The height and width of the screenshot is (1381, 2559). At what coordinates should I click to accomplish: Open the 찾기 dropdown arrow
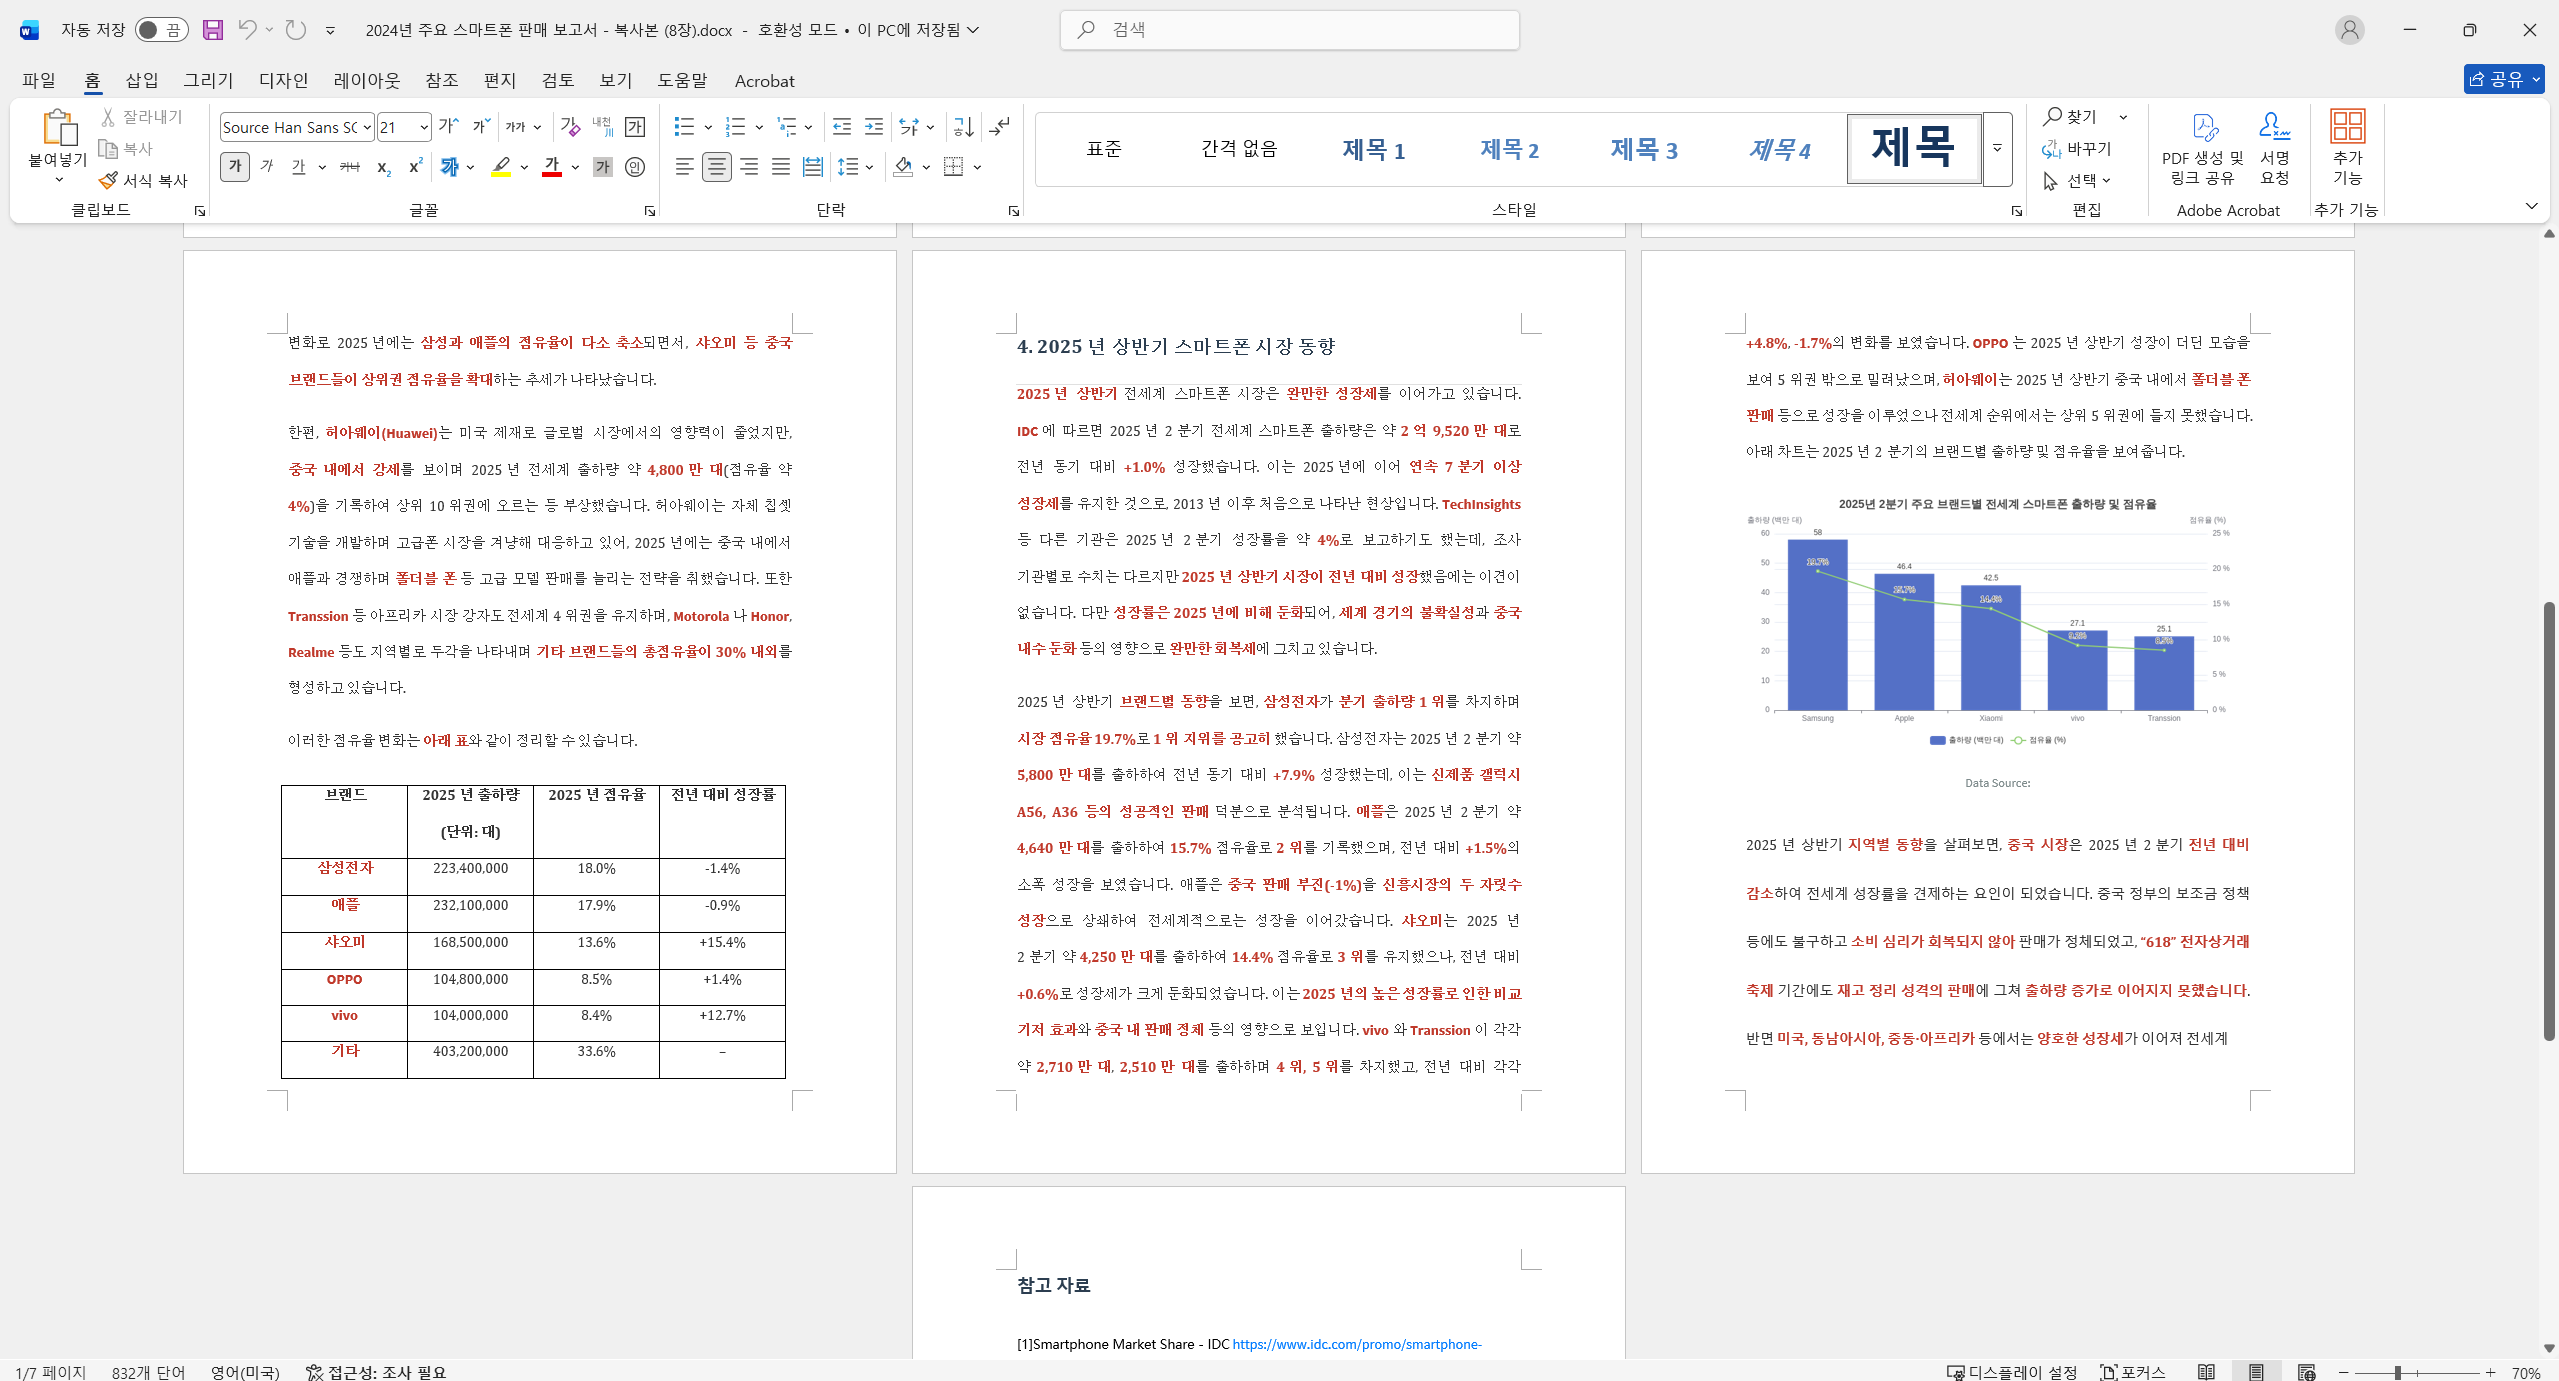pyautogui.click(x=2123, y=117)
